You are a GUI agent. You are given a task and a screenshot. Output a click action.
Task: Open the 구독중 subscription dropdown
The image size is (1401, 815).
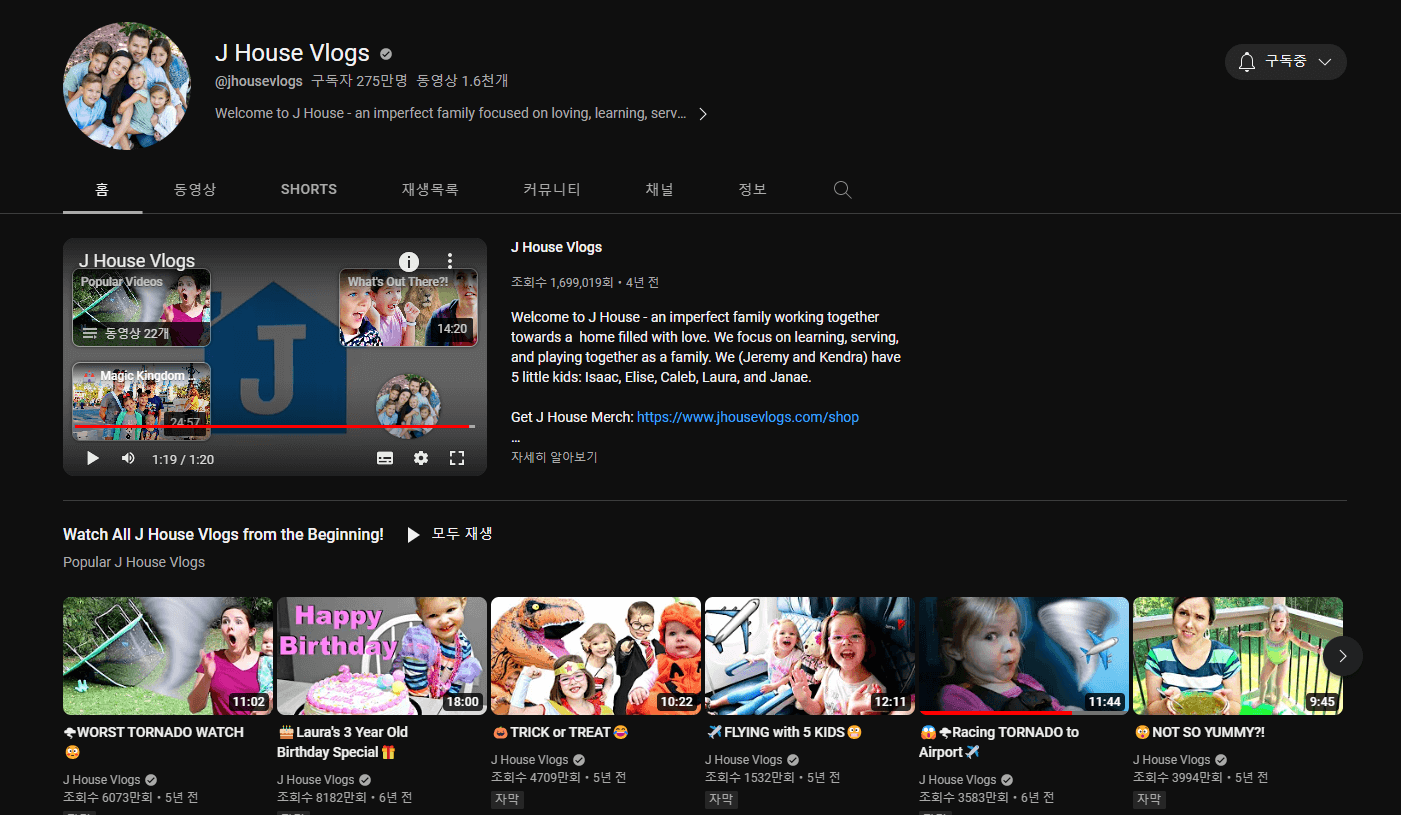point(1285,62)
